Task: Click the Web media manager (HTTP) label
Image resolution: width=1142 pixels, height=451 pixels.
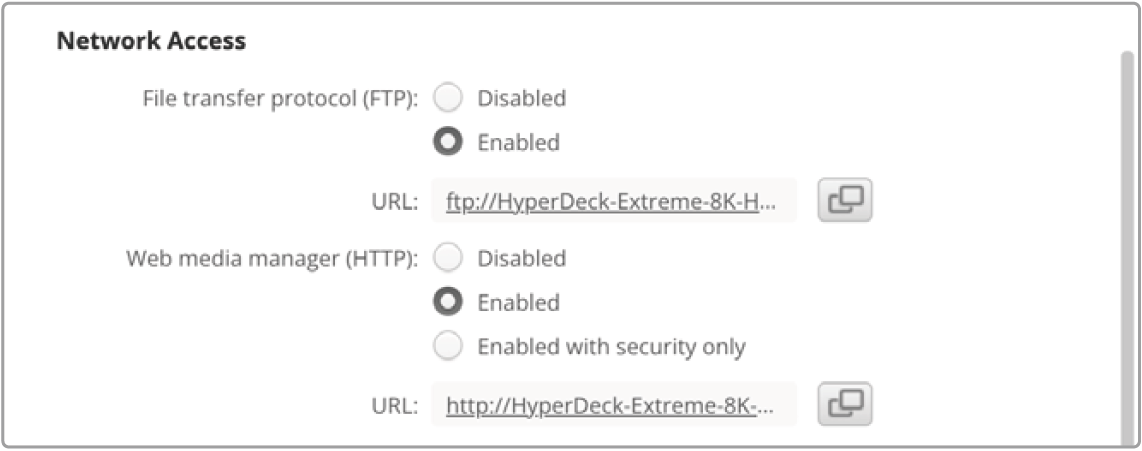Action: coord(272,259)
